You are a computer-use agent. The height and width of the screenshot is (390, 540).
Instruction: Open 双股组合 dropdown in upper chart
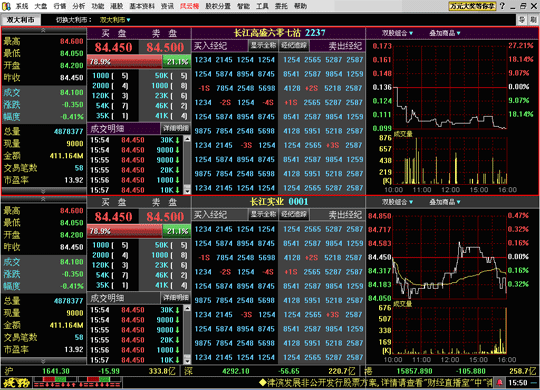click(397, 33)
